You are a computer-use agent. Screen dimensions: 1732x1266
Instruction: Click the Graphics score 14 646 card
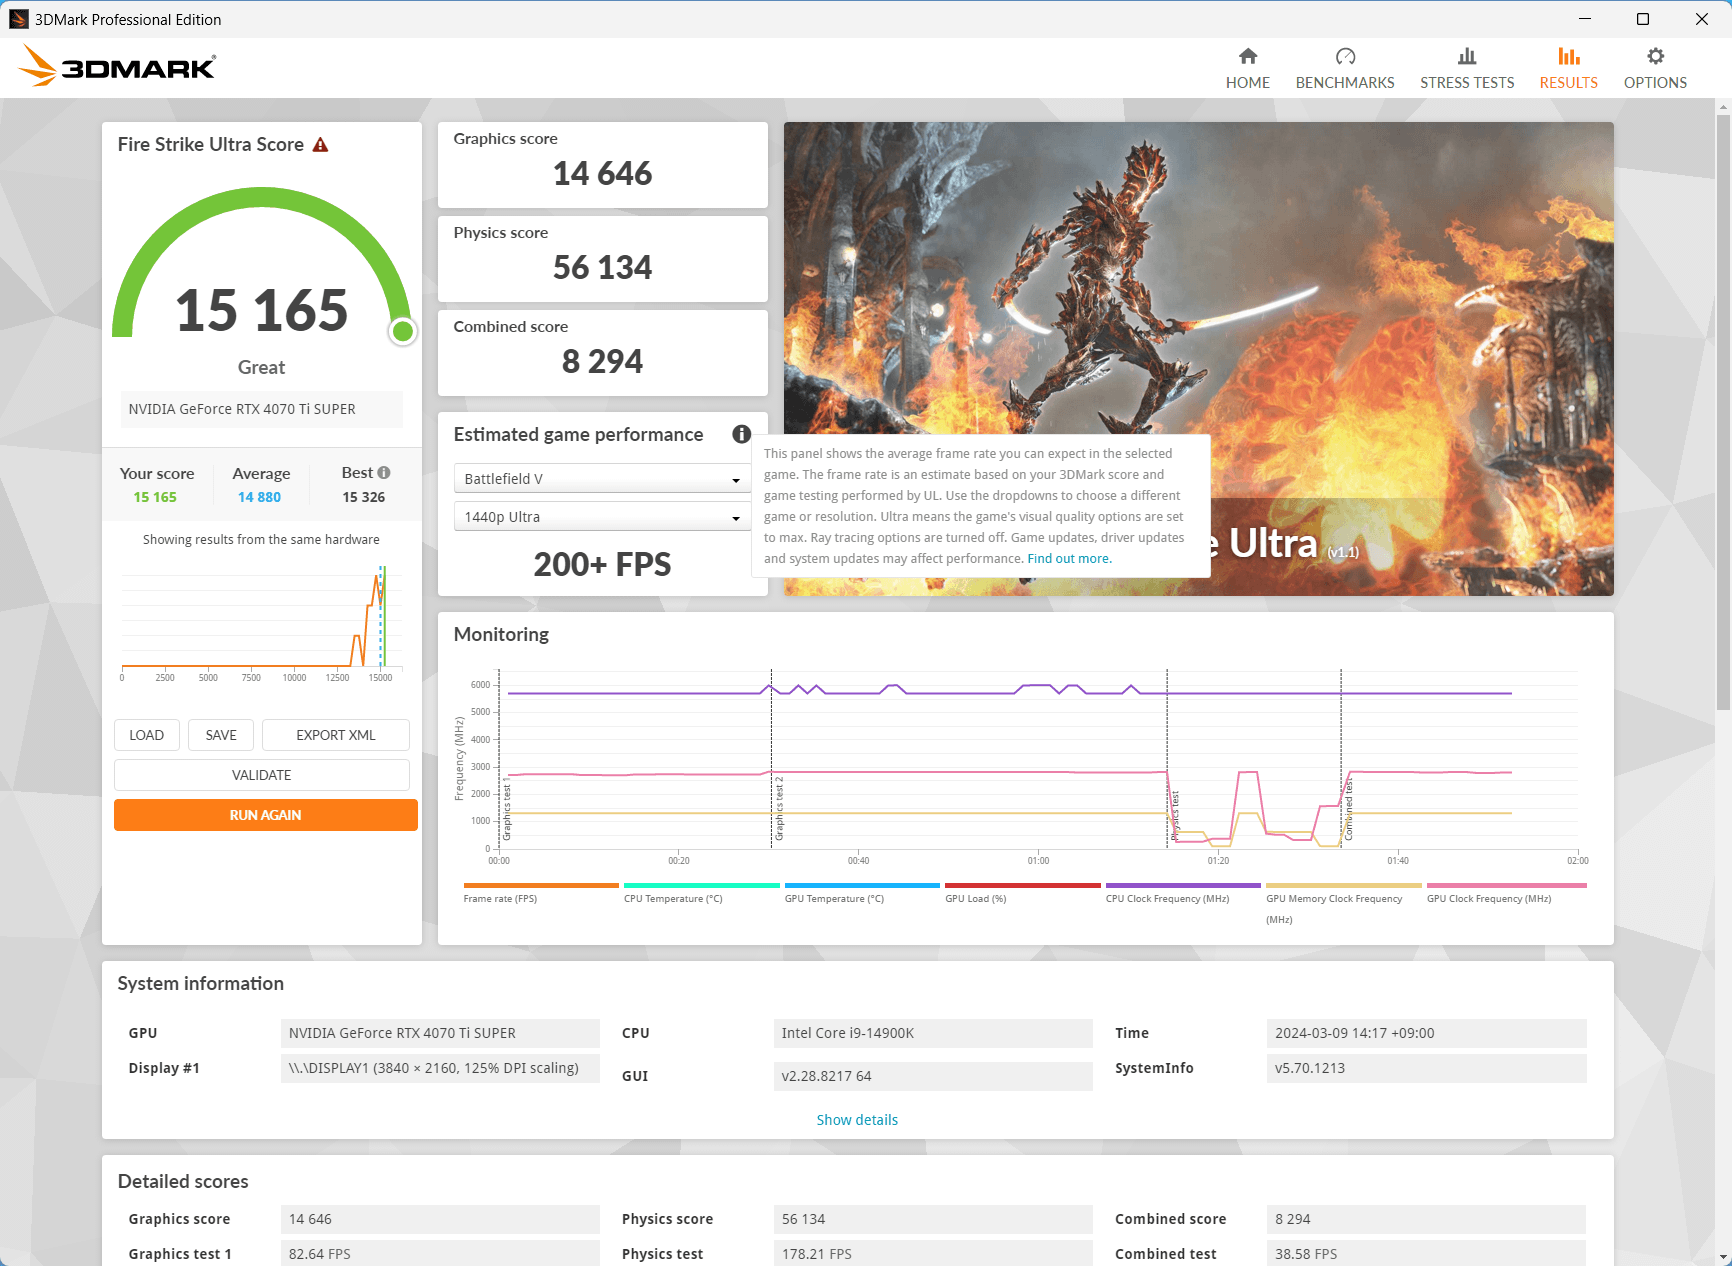click(x=603, y=165)
